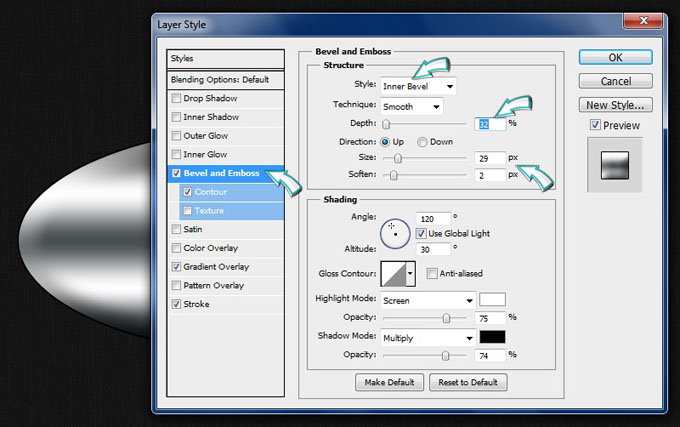The image size is (680, 427).
Task: Click the OK button
Action: [615, 57]
